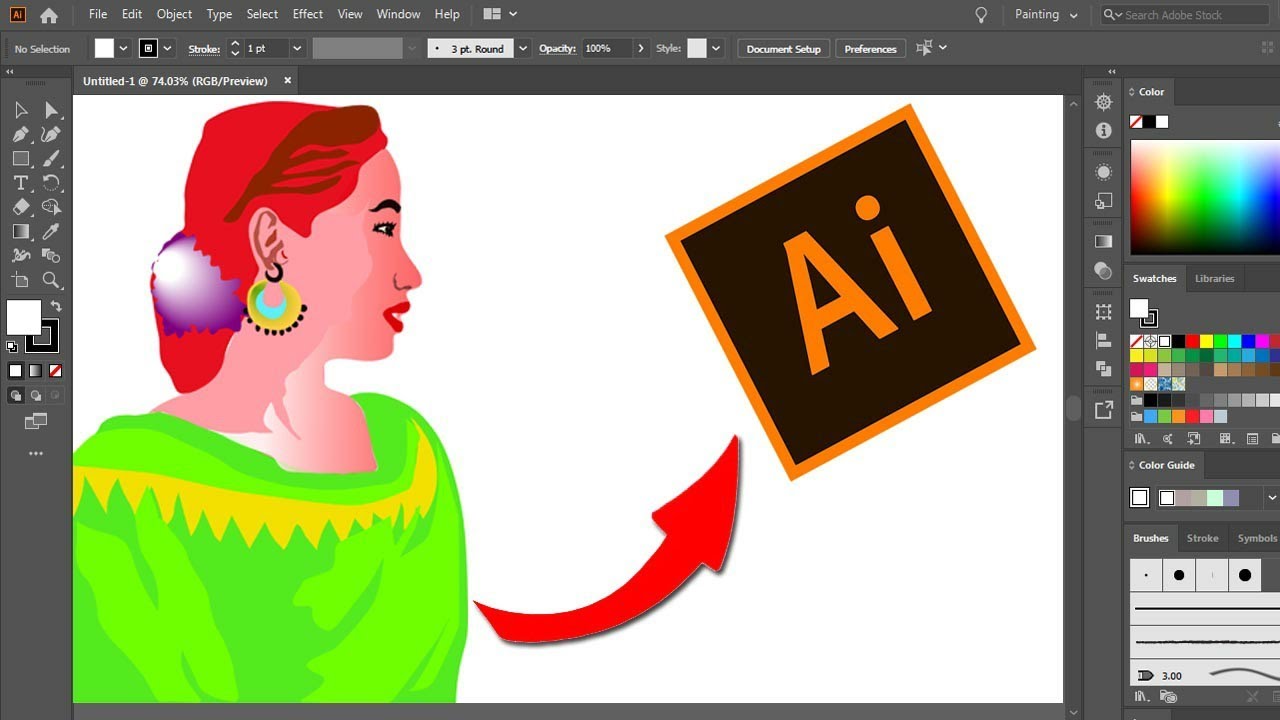This screenshot has height=720, width=1280.
Task: Expand or collapse the Color panel
Action: click(x=1132, y=92)
